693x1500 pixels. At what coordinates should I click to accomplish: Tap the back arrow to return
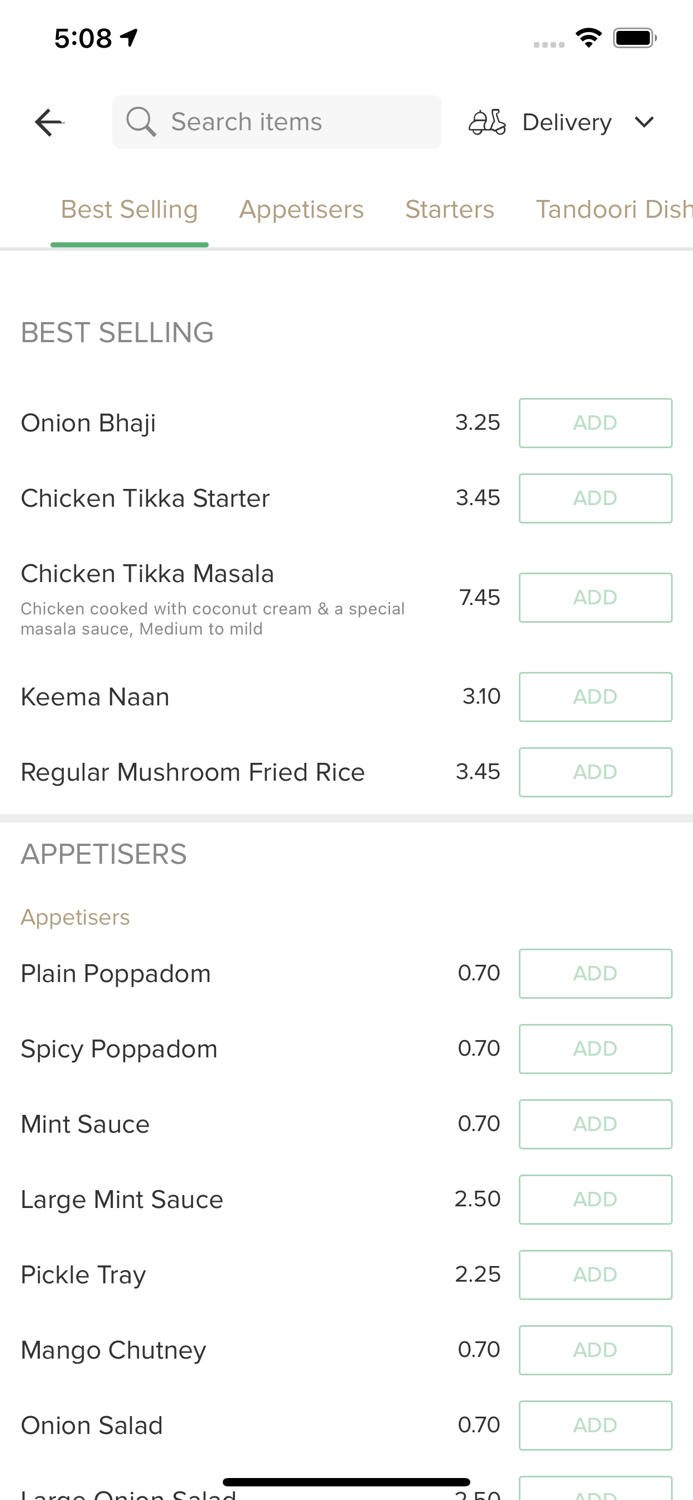[48, 121]
